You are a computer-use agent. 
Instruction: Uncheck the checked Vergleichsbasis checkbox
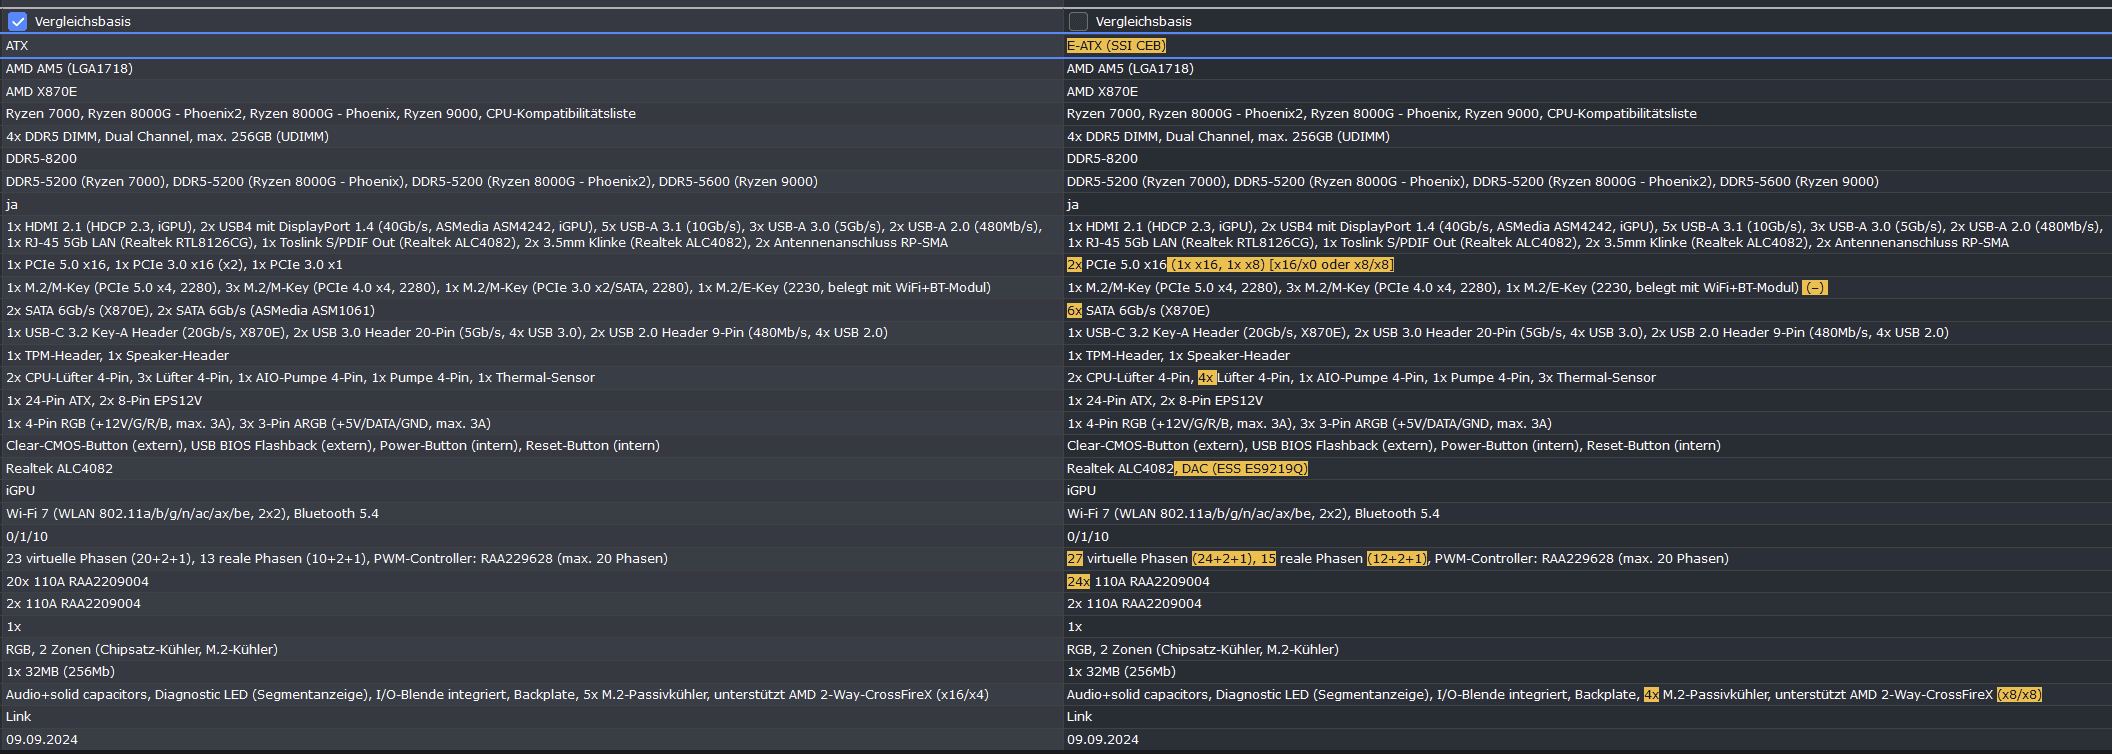tap(17, 21)
